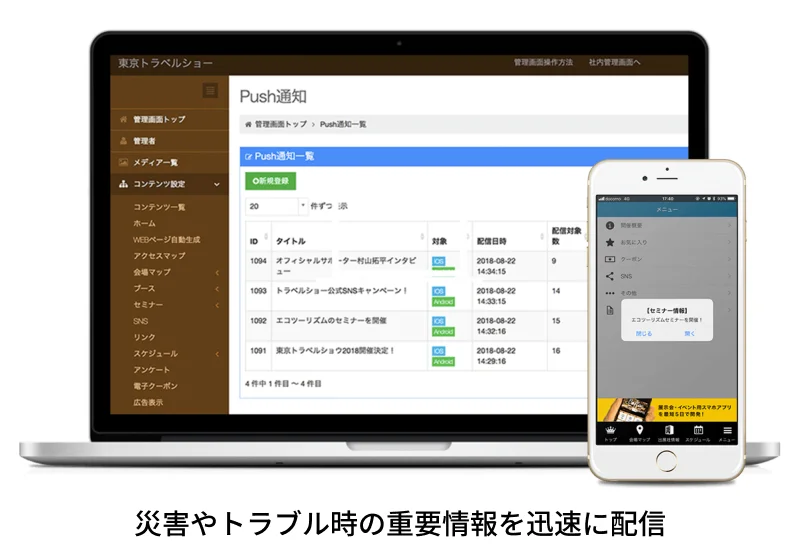Select 電子クーポン in the sidebar

pyautogui.click(x=155, y=386)
